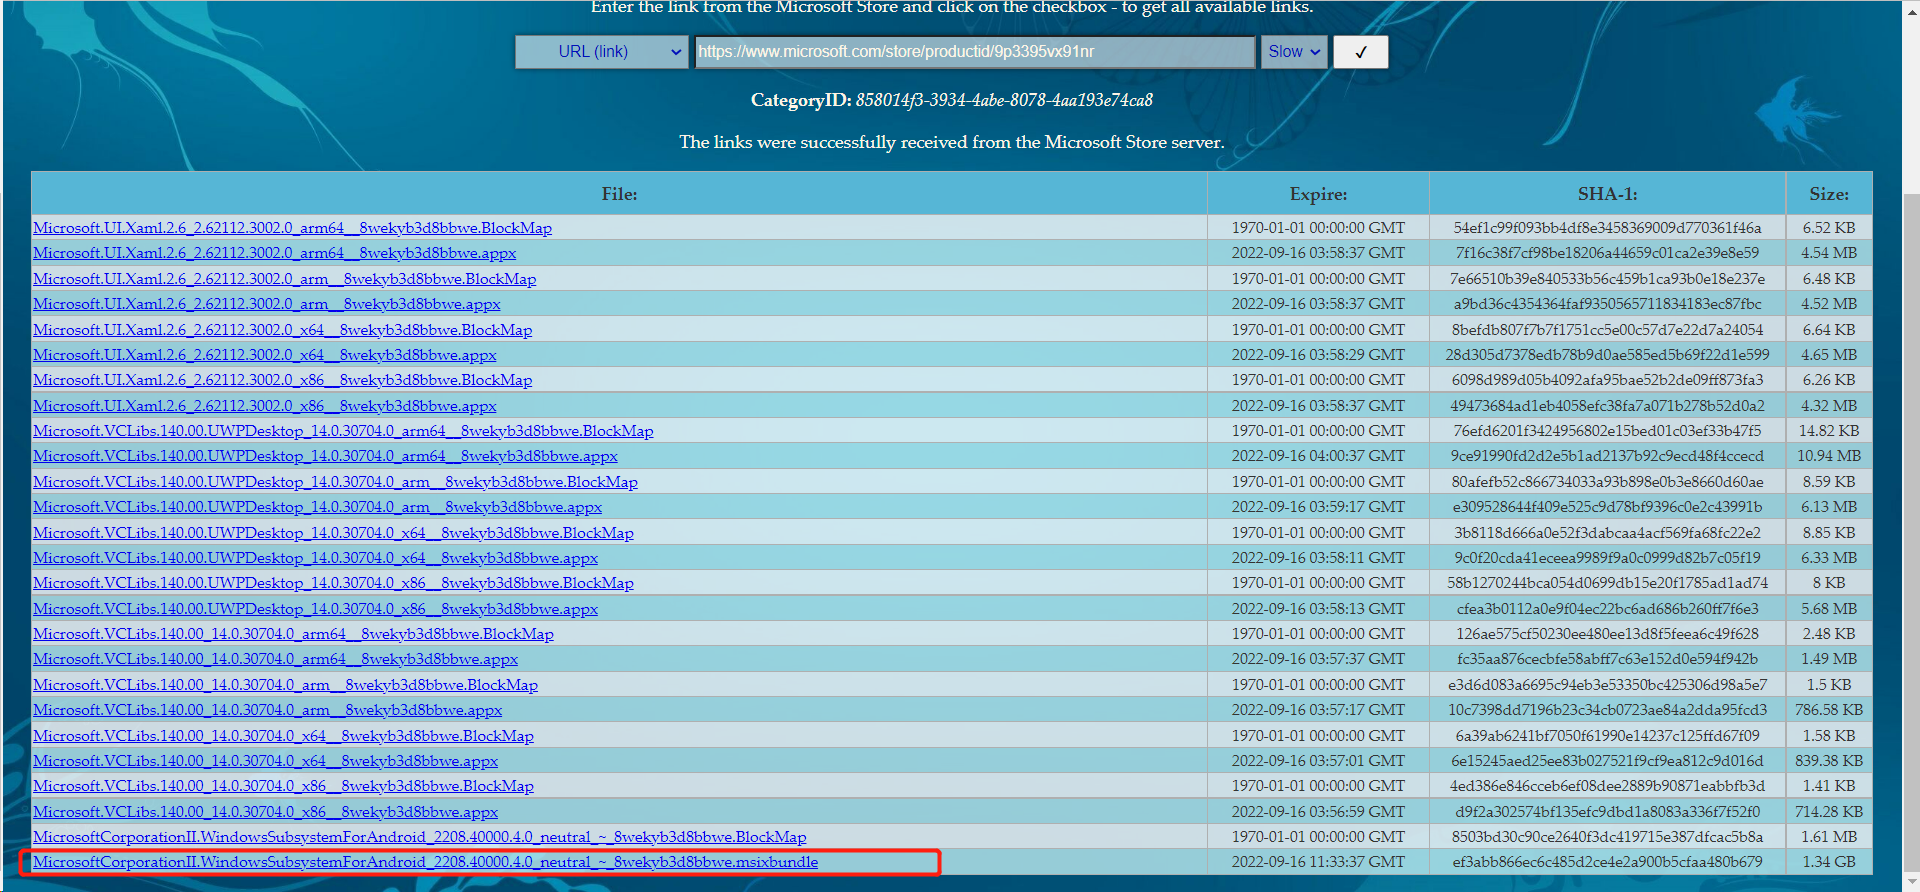Open VCLibs.140.00 14.0.30704.0 arm64 BlockMap link

coord(293,634)
